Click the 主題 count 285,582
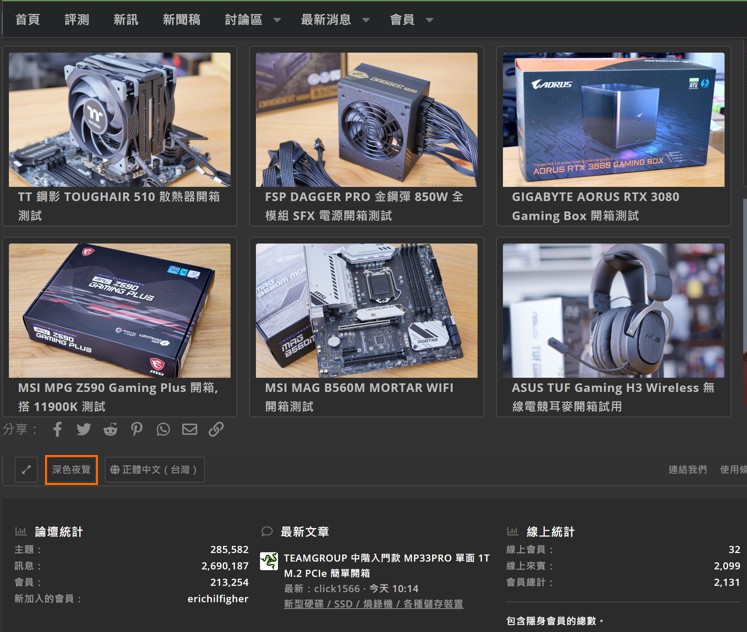Screen dimensions: 747x632 point(229,550)
